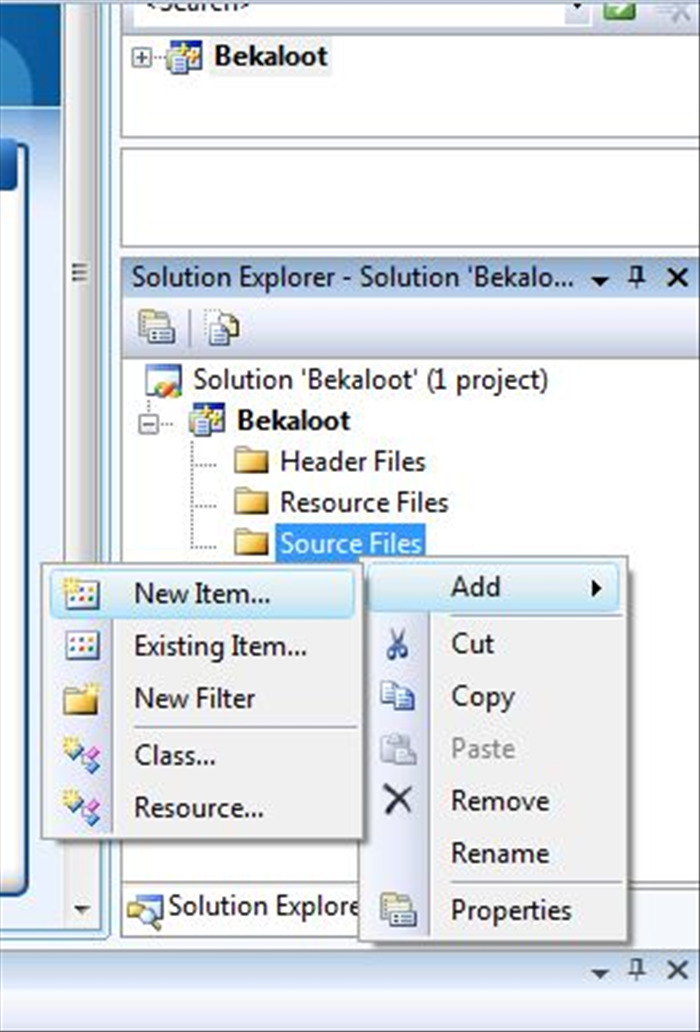Toggle pin on the bottom panel
Screen dimensions: 700x1032
click(636, 969)
